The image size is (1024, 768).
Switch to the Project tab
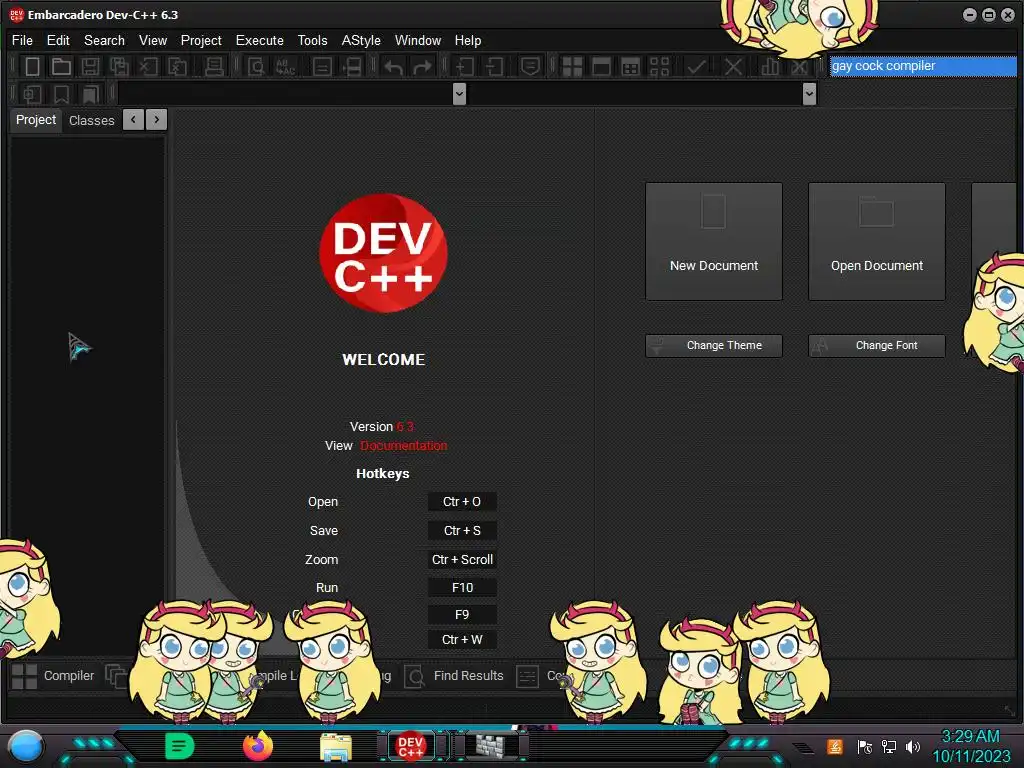pos(36,120)
